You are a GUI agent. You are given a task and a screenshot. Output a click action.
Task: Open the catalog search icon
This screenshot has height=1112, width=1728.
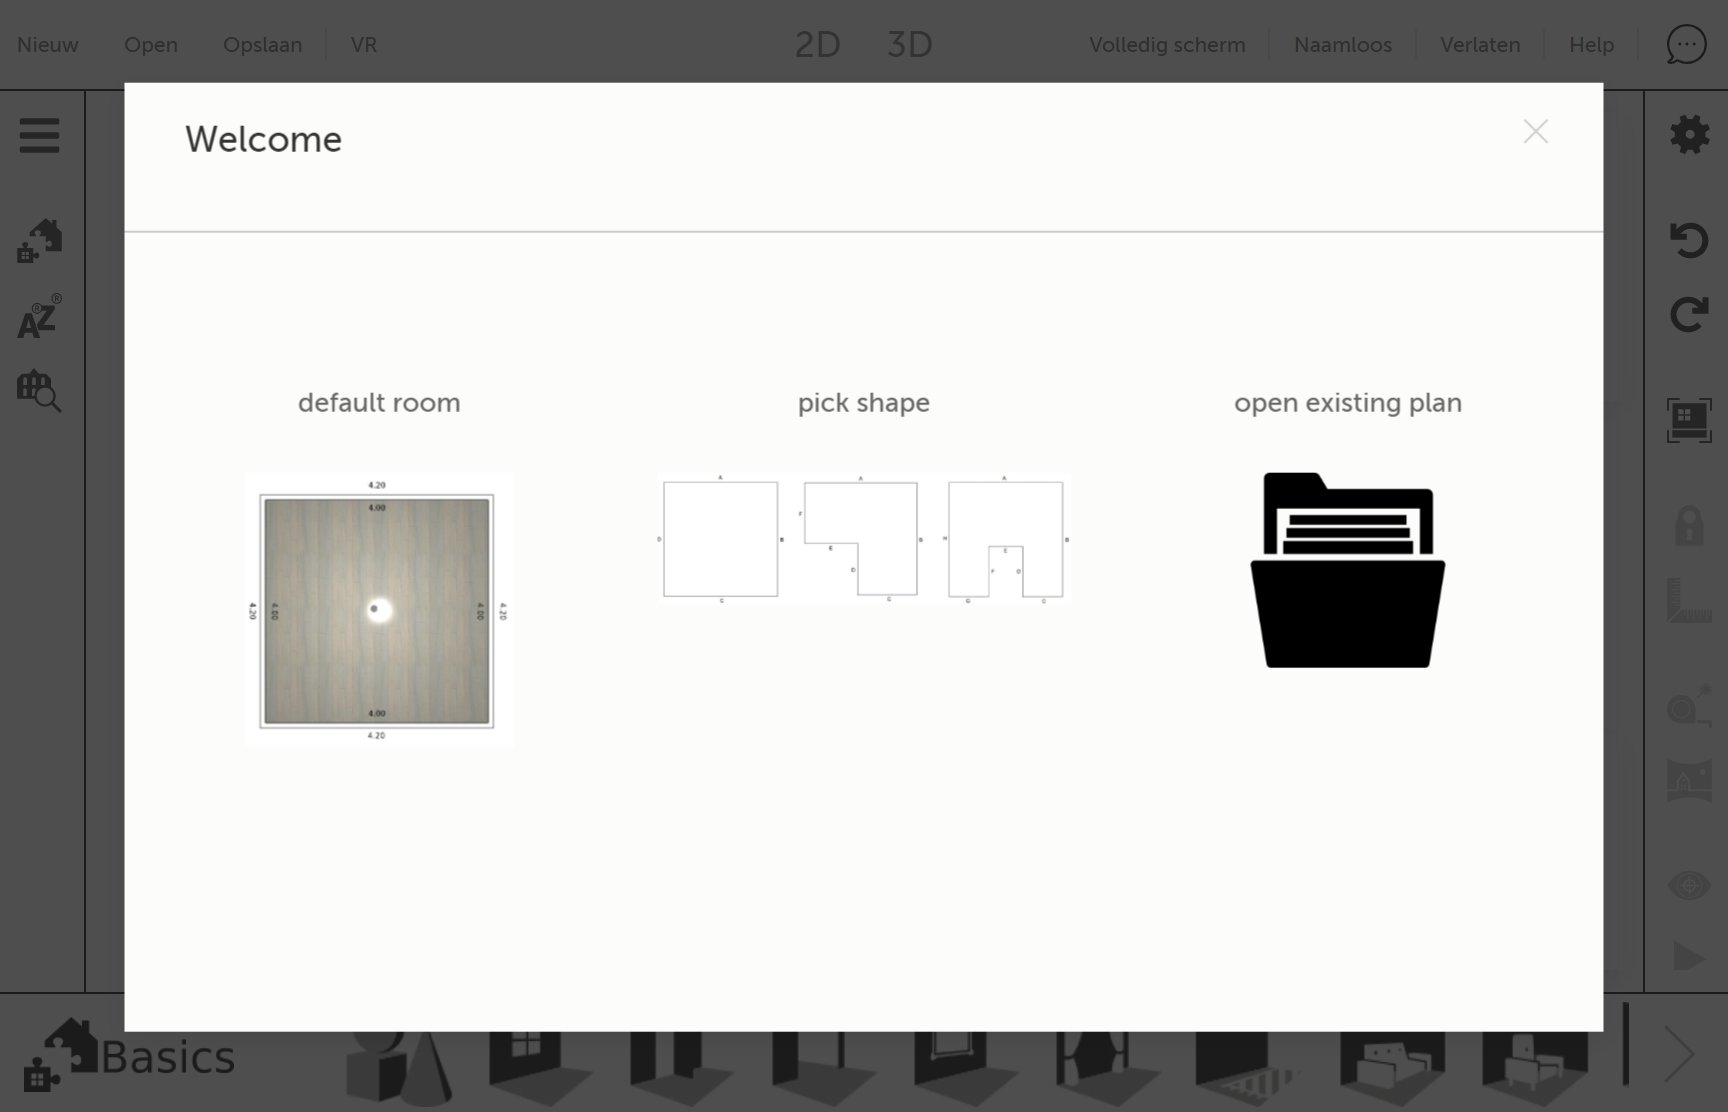point(39,391)
